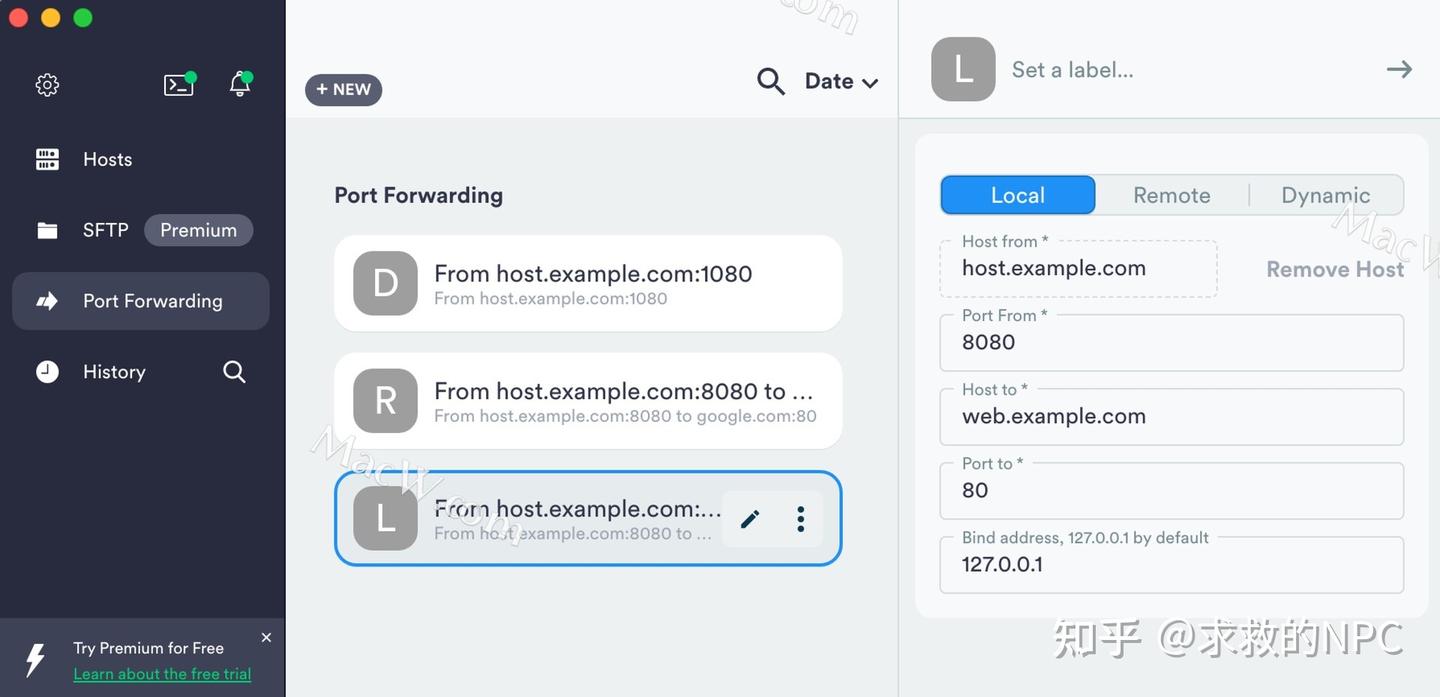This screenshot has height=697, width=1440.
Task: Open the History section
Action: [113, 371]
